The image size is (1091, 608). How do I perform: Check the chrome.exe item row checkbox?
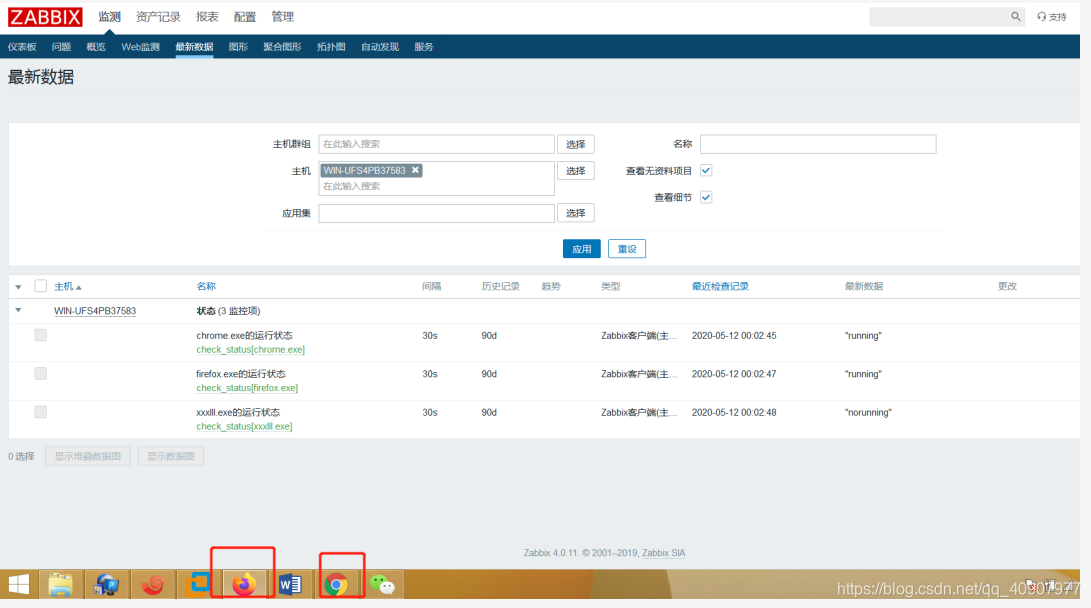40,336
